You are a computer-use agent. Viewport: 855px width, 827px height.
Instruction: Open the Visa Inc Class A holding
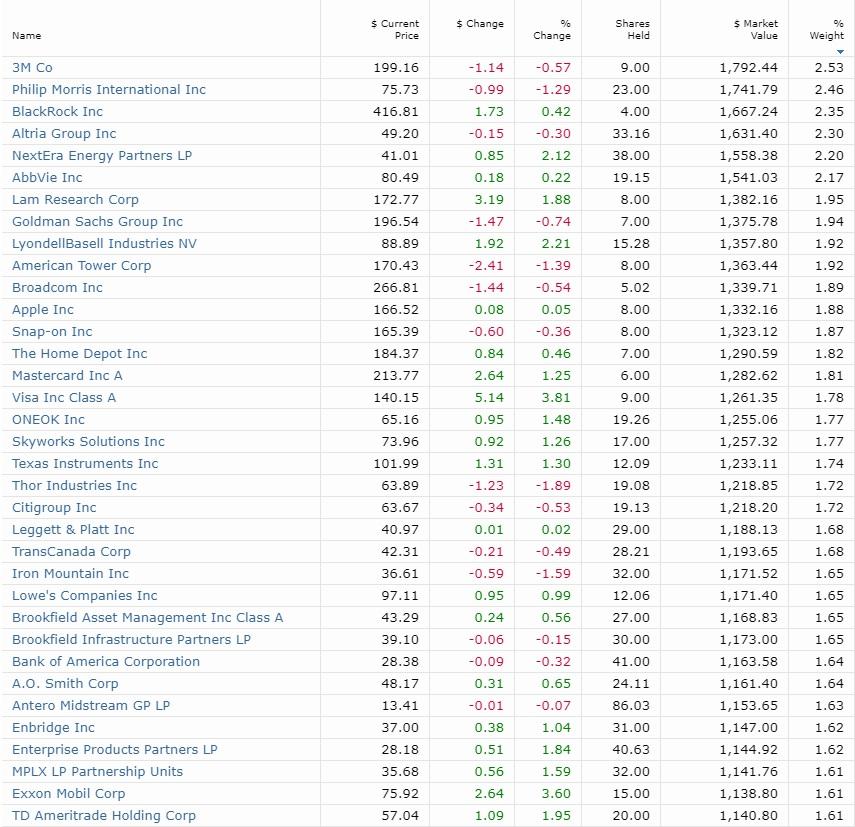[64, 397]
